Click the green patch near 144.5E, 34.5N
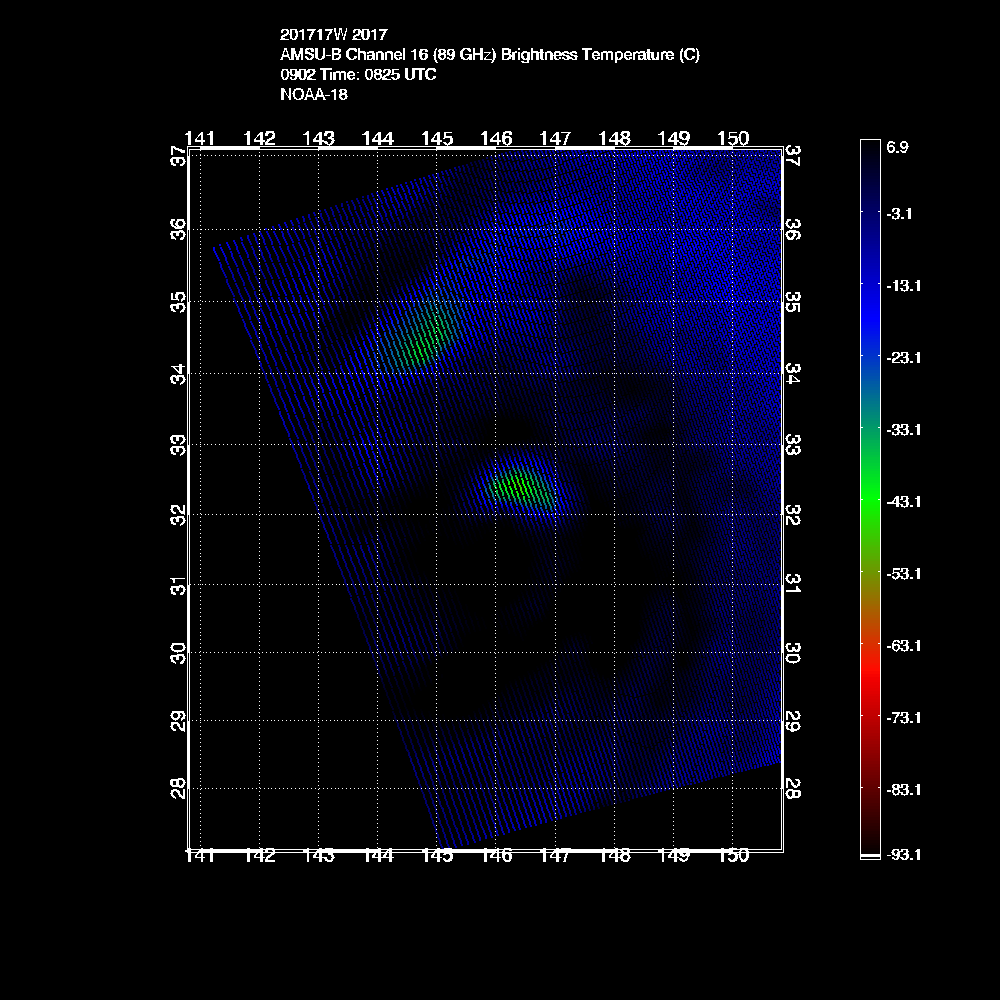This screenshot has height=1000, width=1000. click(422, 335)
